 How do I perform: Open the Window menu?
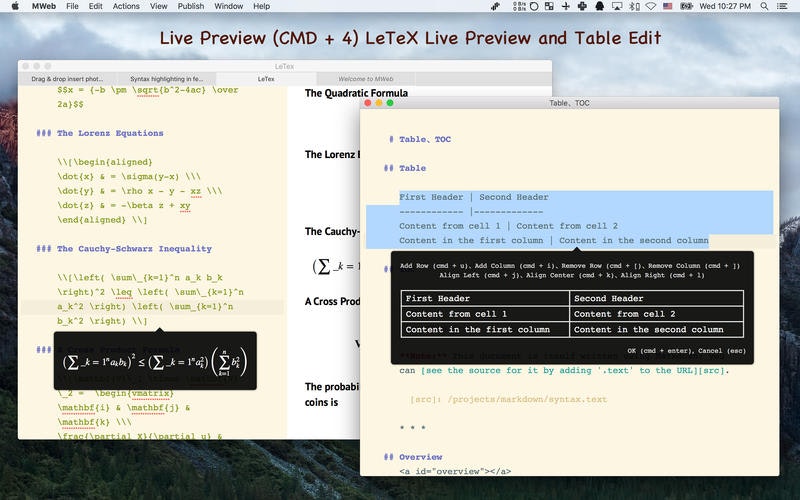click(x=229, y=6)
